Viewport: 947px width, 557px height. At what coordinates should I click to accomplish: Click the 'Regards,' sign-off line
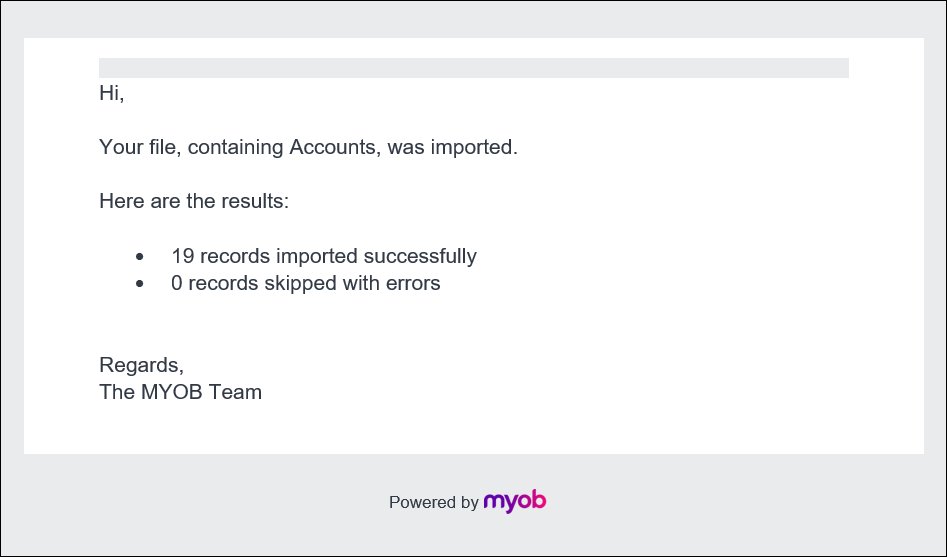coord(141,365)
